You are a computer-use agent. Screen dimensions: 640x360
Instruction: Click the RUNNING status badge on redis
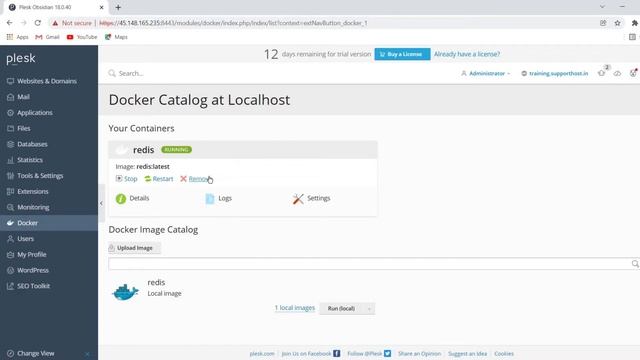point(176,150)
